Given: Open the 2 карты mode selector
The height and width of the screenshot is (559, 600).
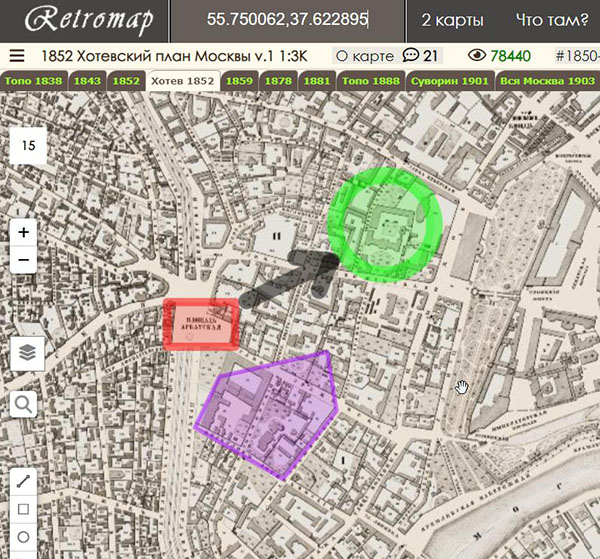Looking at the screenshot, I should tap(452, 20).
